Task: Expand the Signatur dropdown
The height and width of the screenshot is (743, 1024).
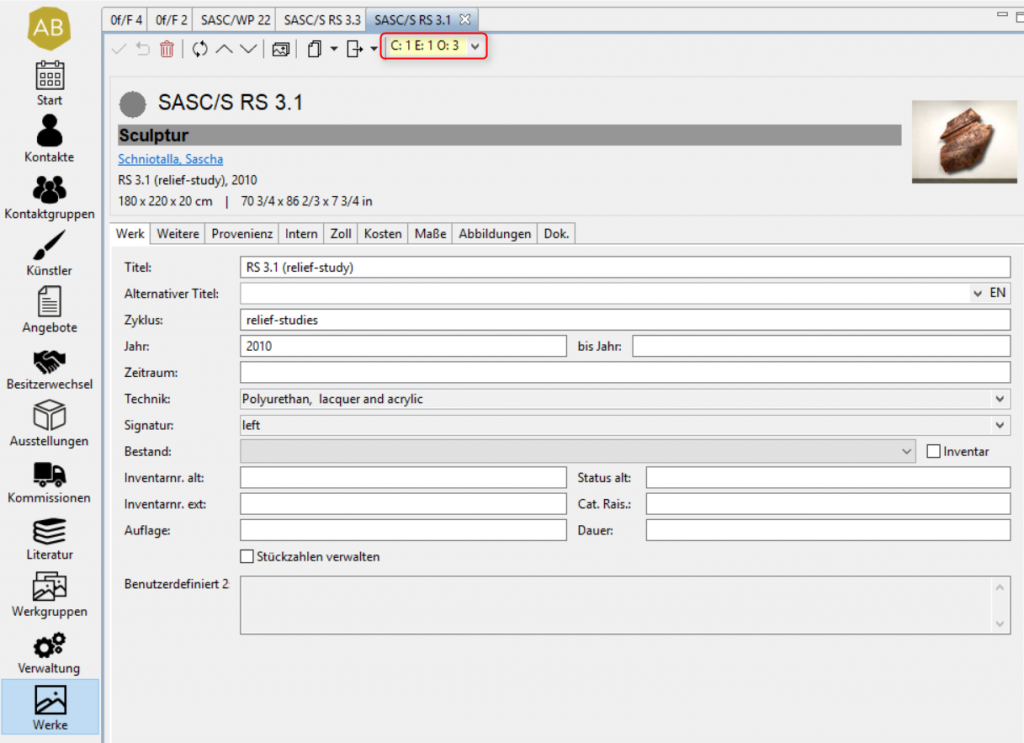Action: coord(999,425)
